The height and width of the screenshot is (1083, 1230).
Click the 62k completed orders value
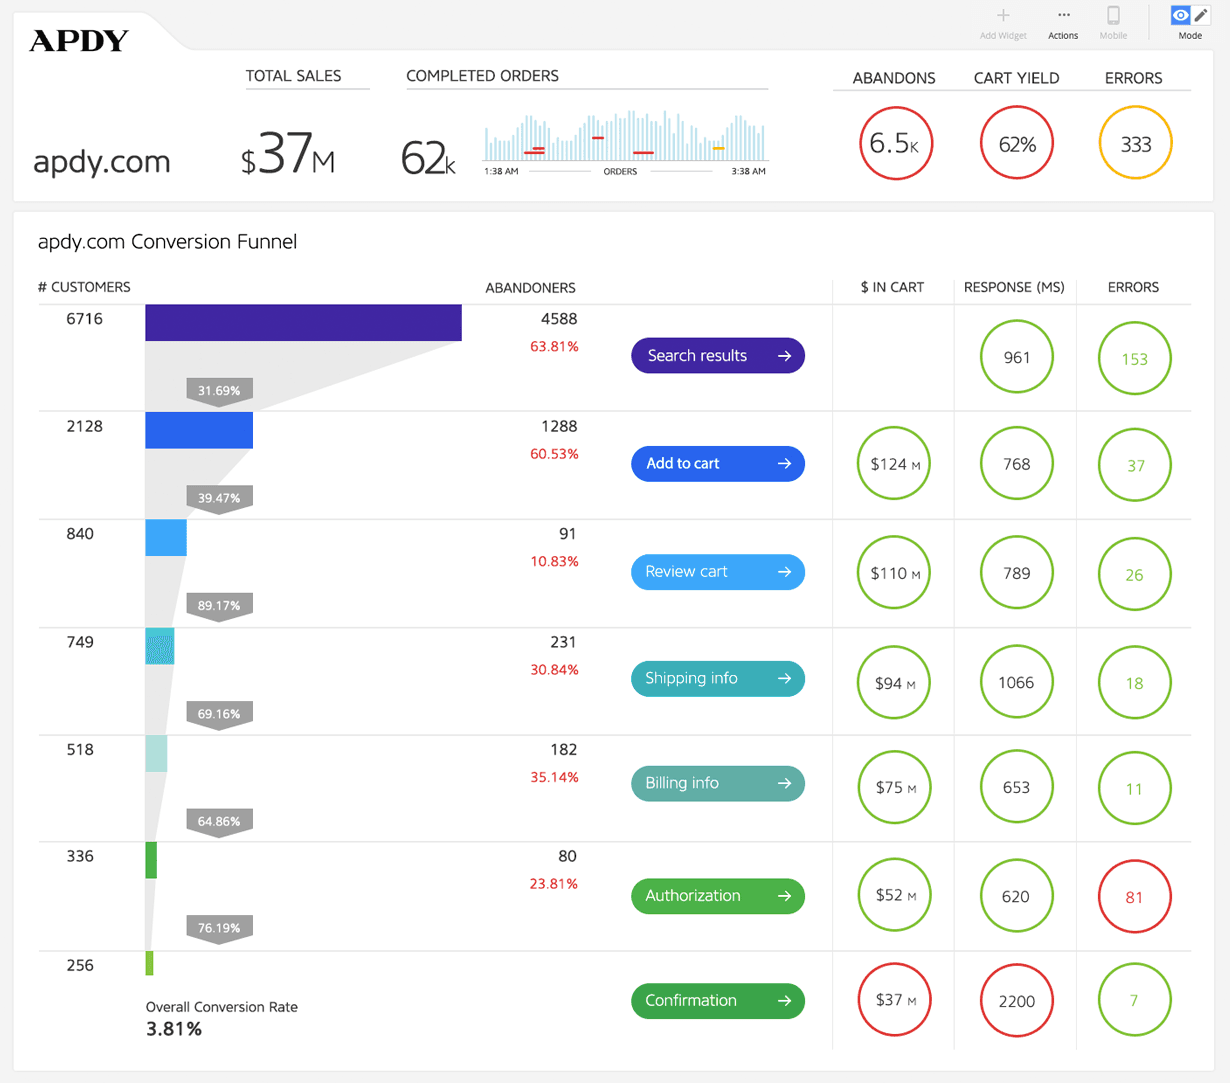pyautogui.click(x=428, y=158)
